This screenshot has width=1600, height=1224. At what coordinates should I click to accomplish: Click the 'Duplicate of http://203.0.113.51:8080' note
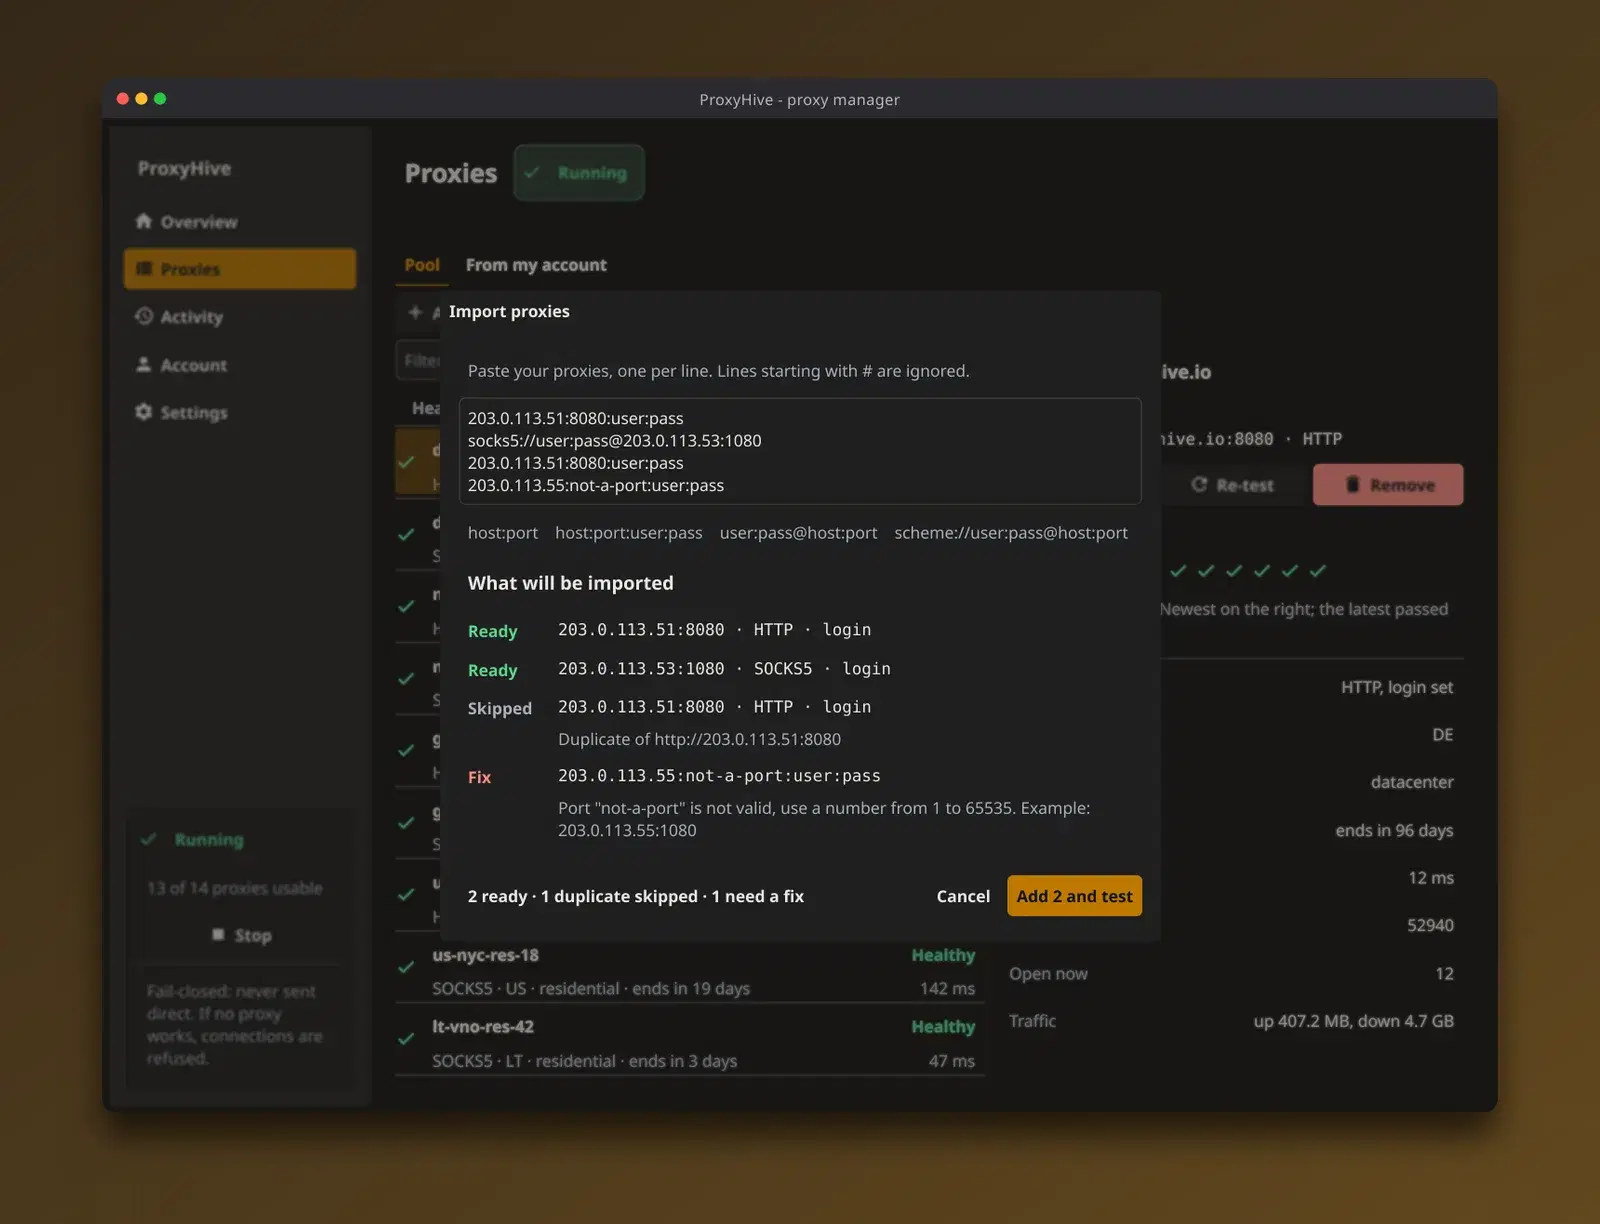699,739
